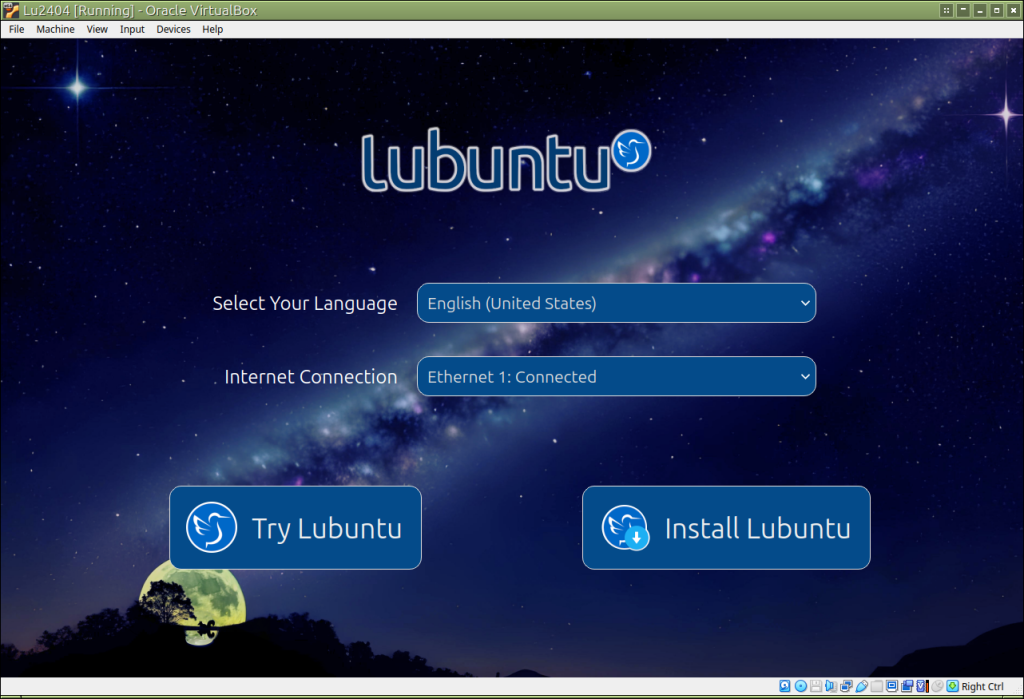
Task: Open the File menu
Action: coord(16,29)
